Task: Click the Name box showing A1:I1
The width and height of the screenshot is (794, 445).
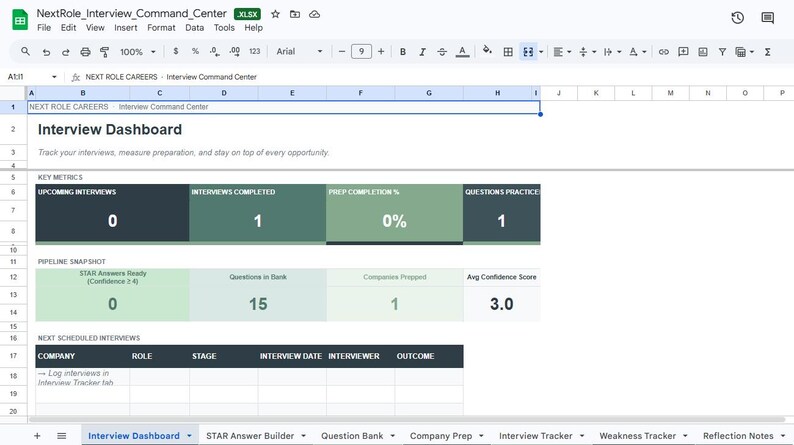Action: [31, 77]
